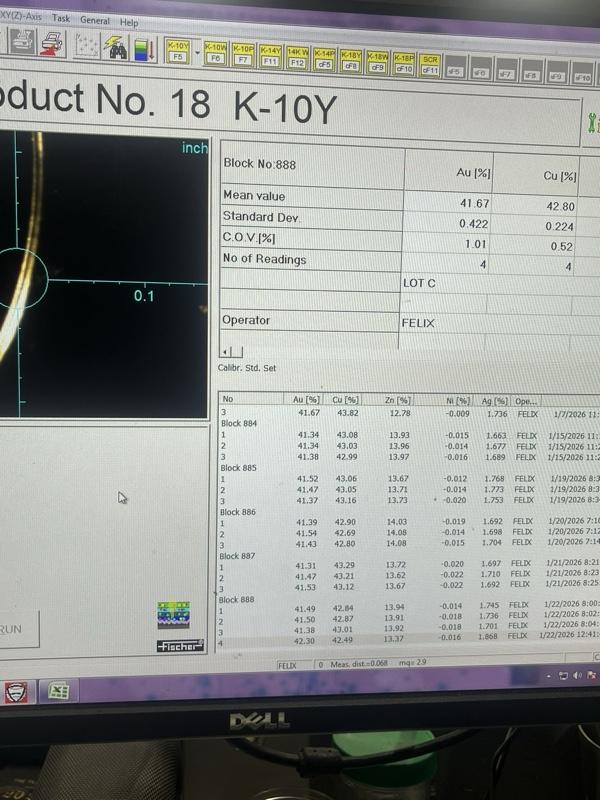Select the K-14Y F11 product shortcut
Viewport: 600px width, 800px height.
point(270,55)
